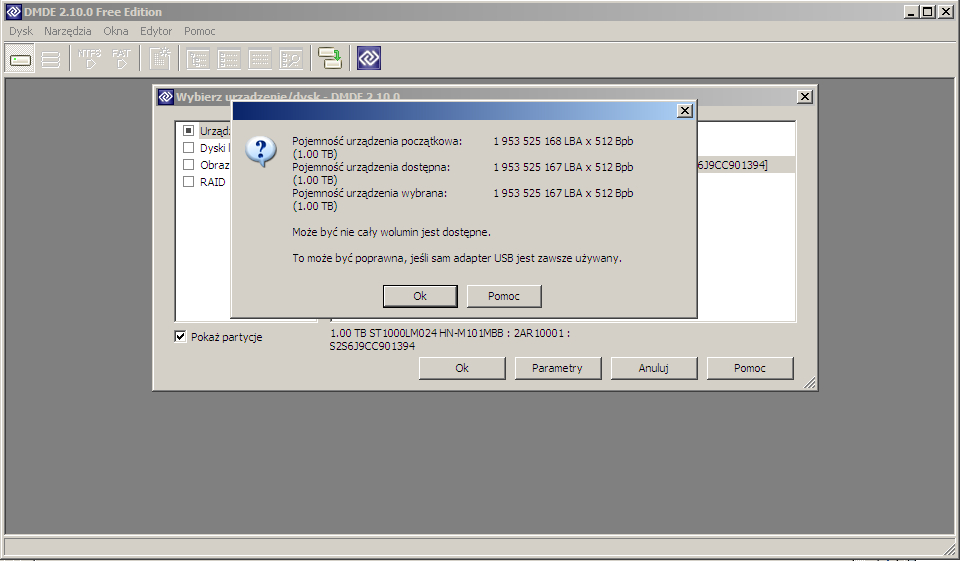
Task: Click the blue DMDE logo toolbar icon
Action: (369, 58)
